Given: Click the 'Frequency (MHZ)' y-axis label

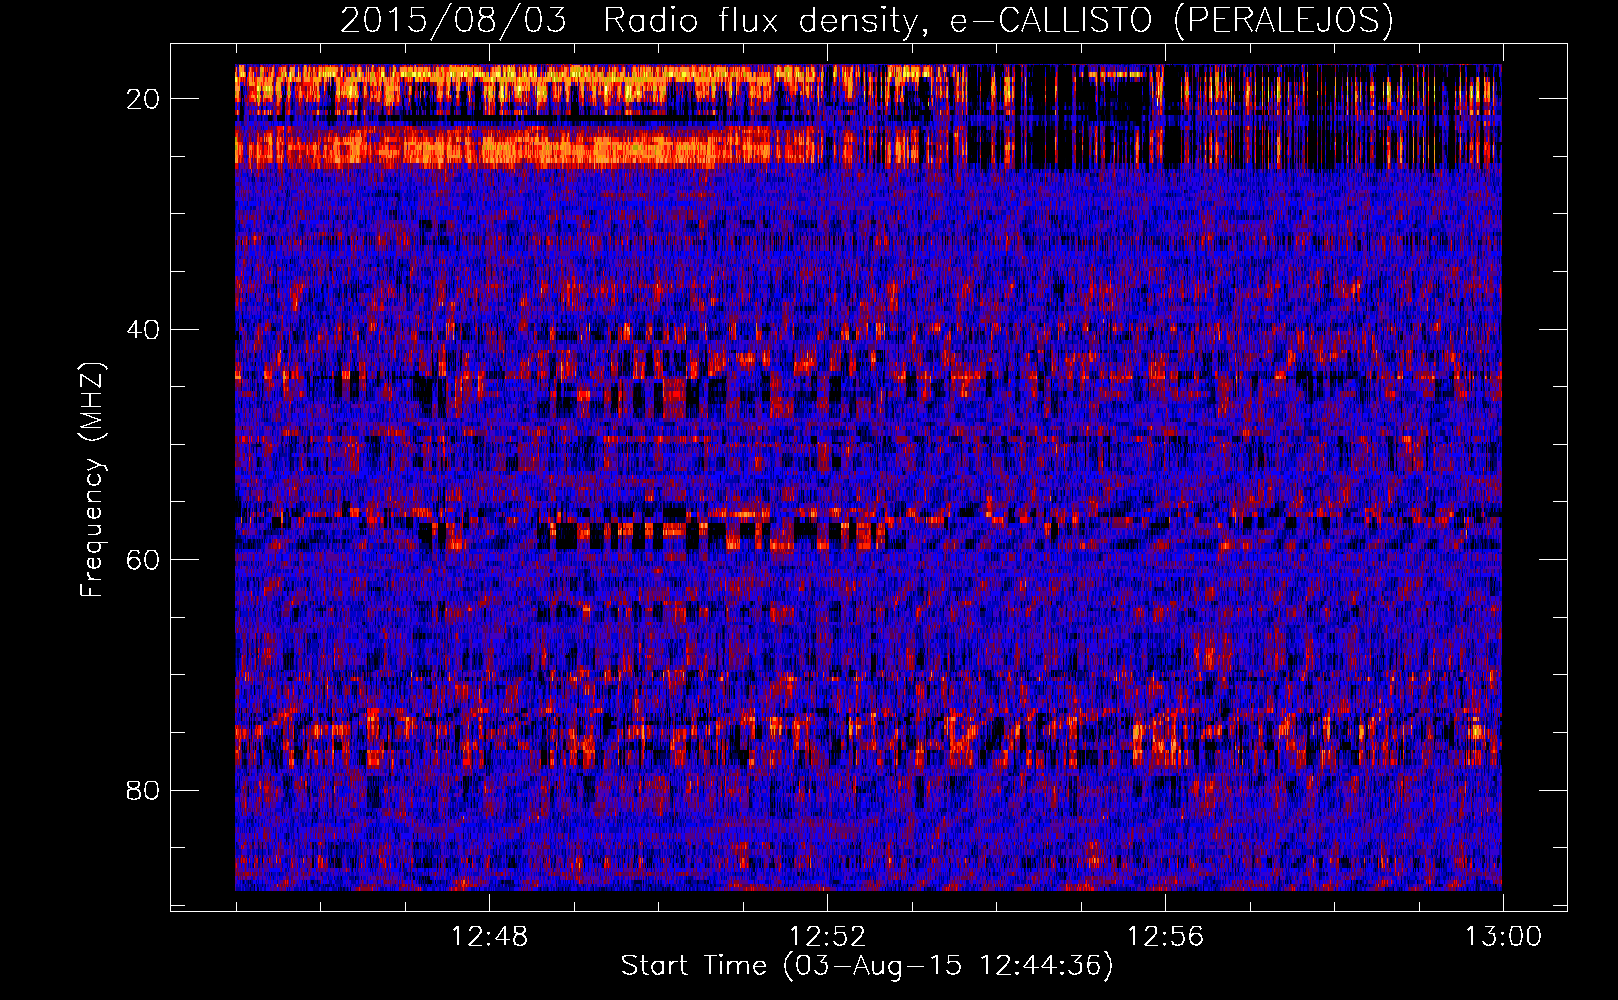Looking at the screenshot, I should [92, 480].
